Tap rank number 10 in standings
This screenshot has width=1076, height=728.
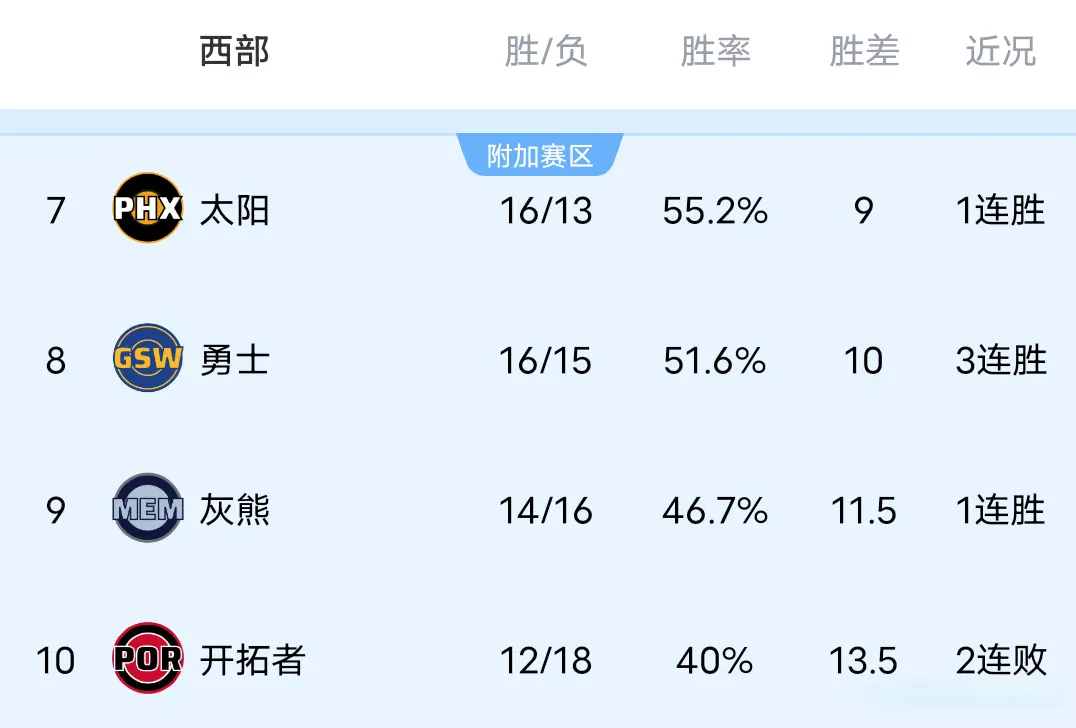pyautogui.click(x=55, y=661)
